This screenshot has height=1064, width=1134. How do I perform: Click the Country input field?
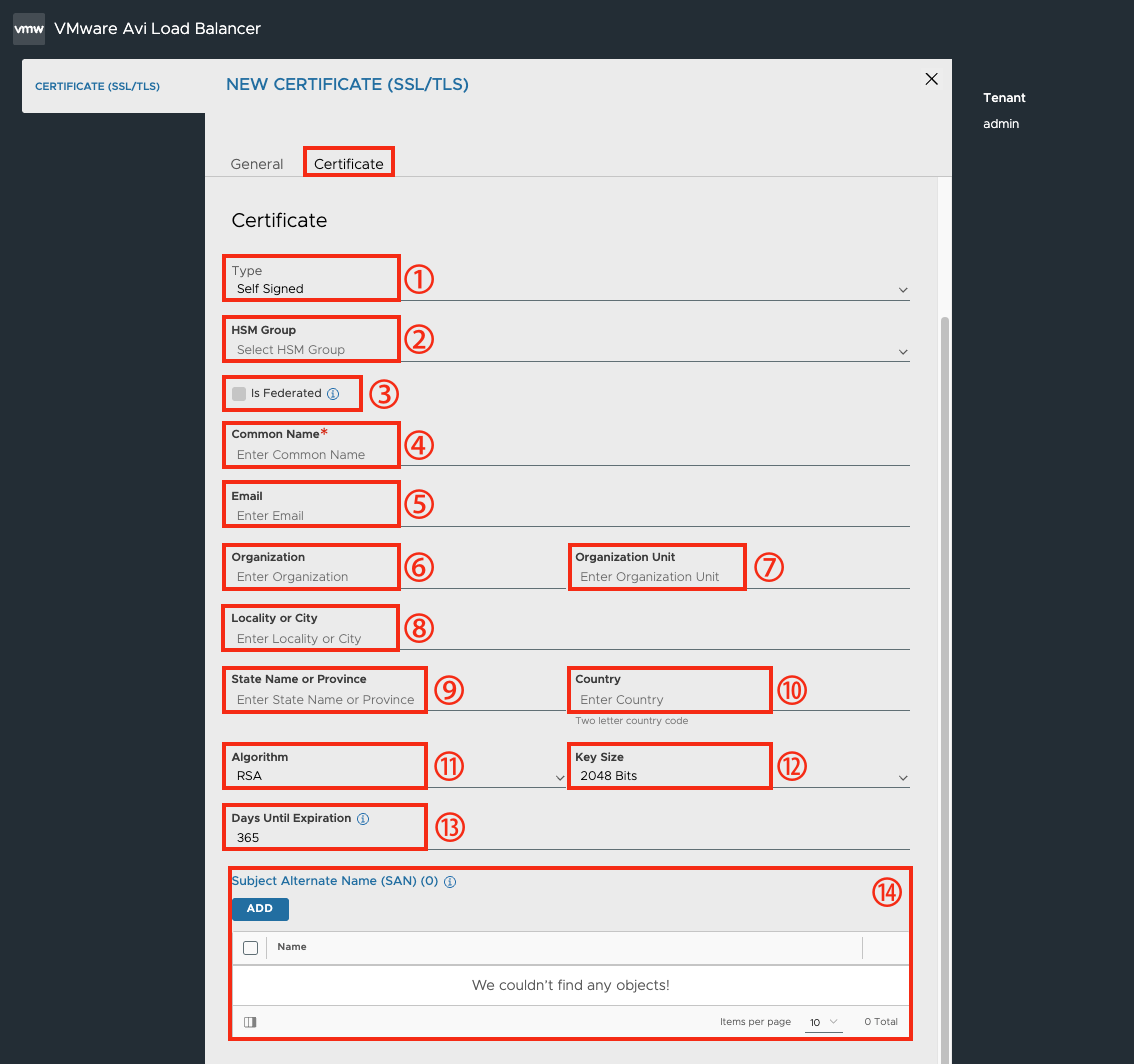tap(742, 700)
